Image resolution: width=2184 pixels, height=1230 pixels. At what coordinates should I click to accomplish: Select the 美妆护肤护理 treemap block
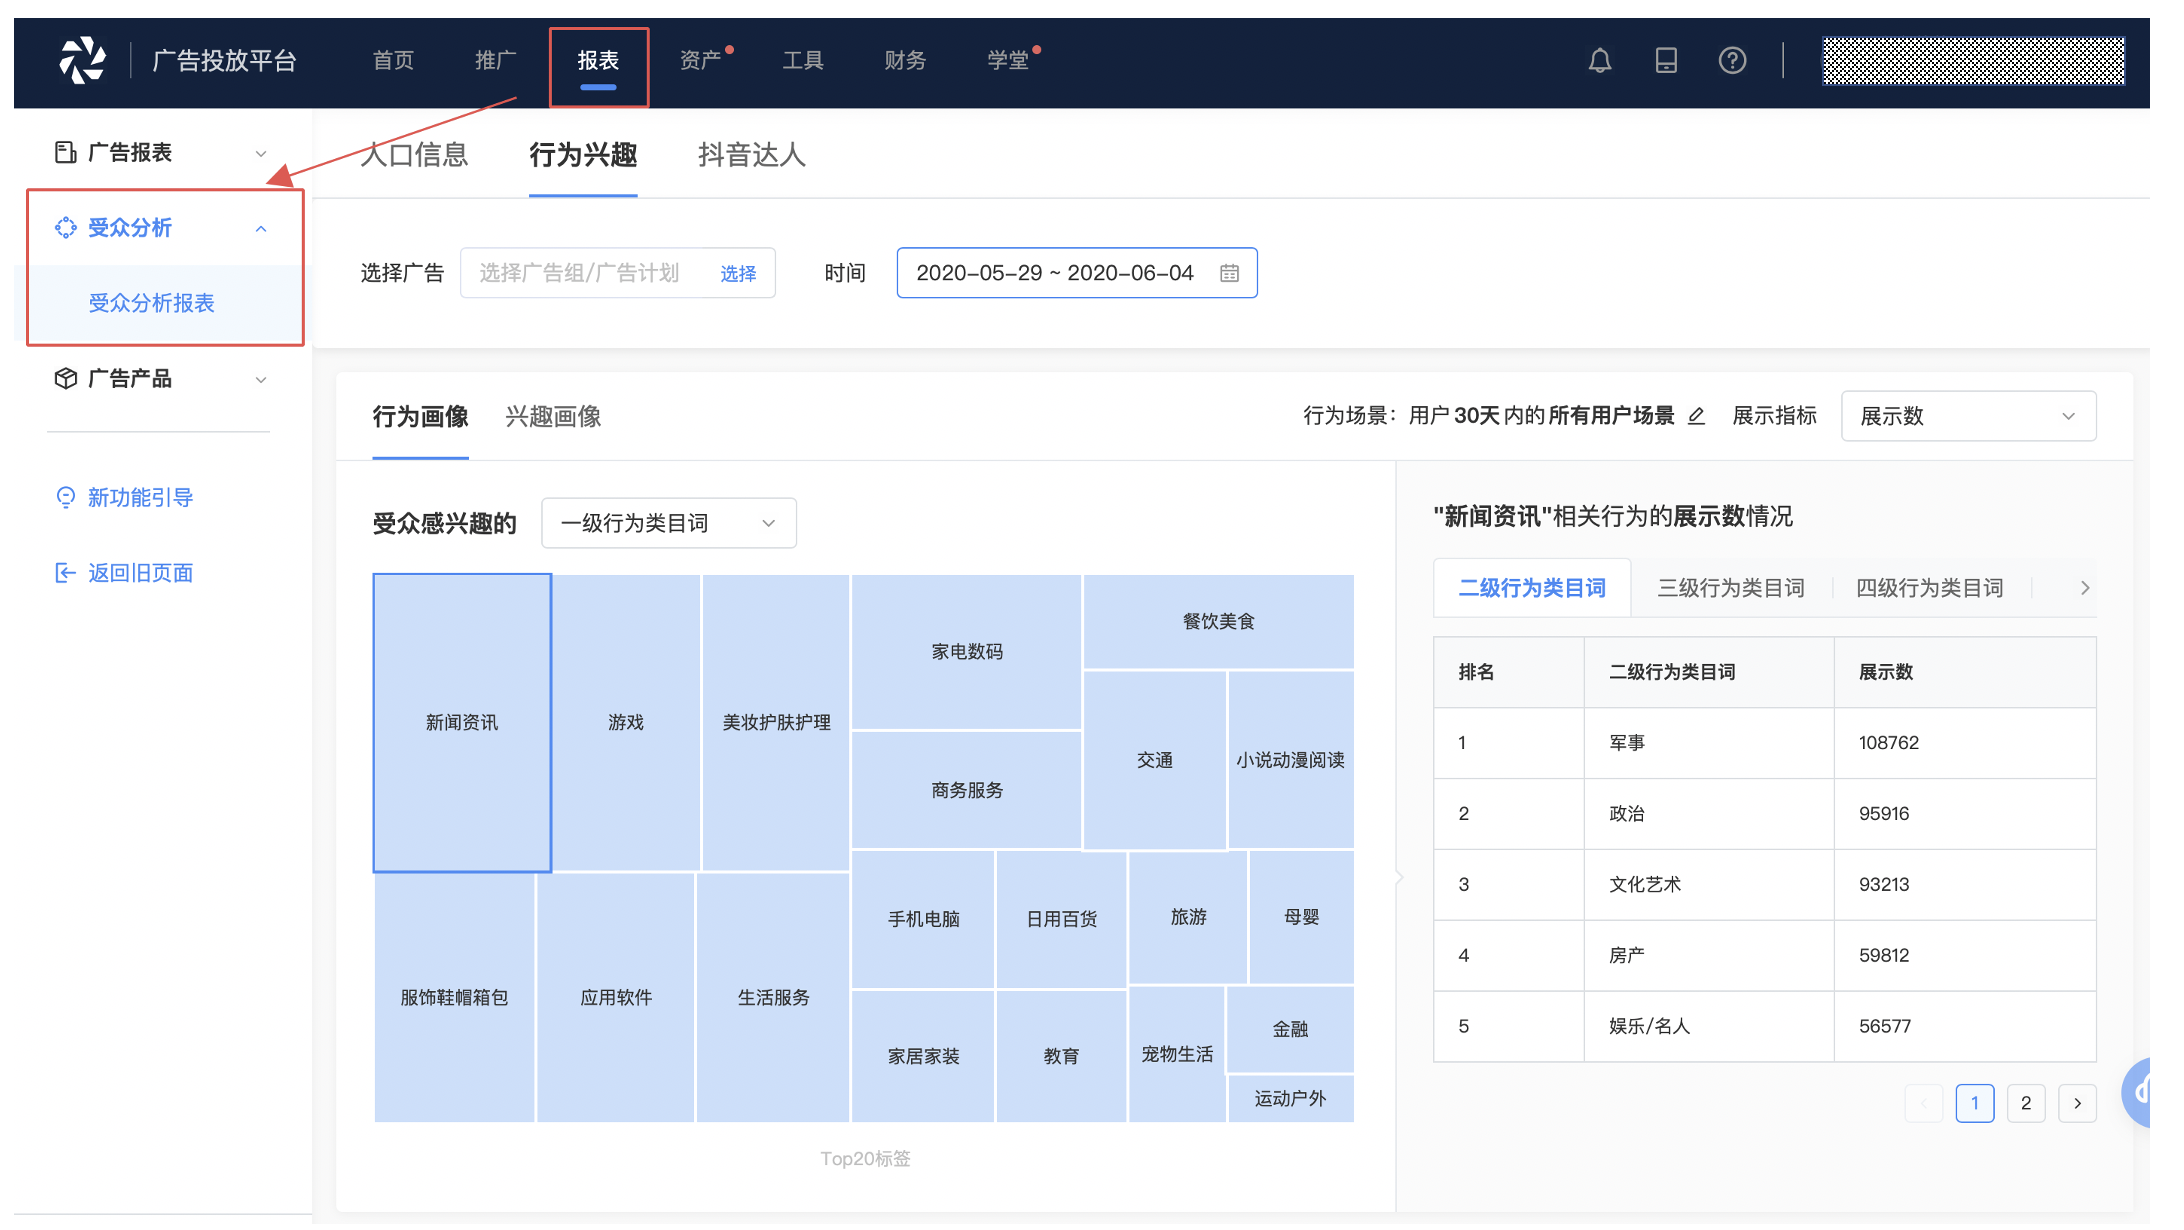[x=776, y=722]
